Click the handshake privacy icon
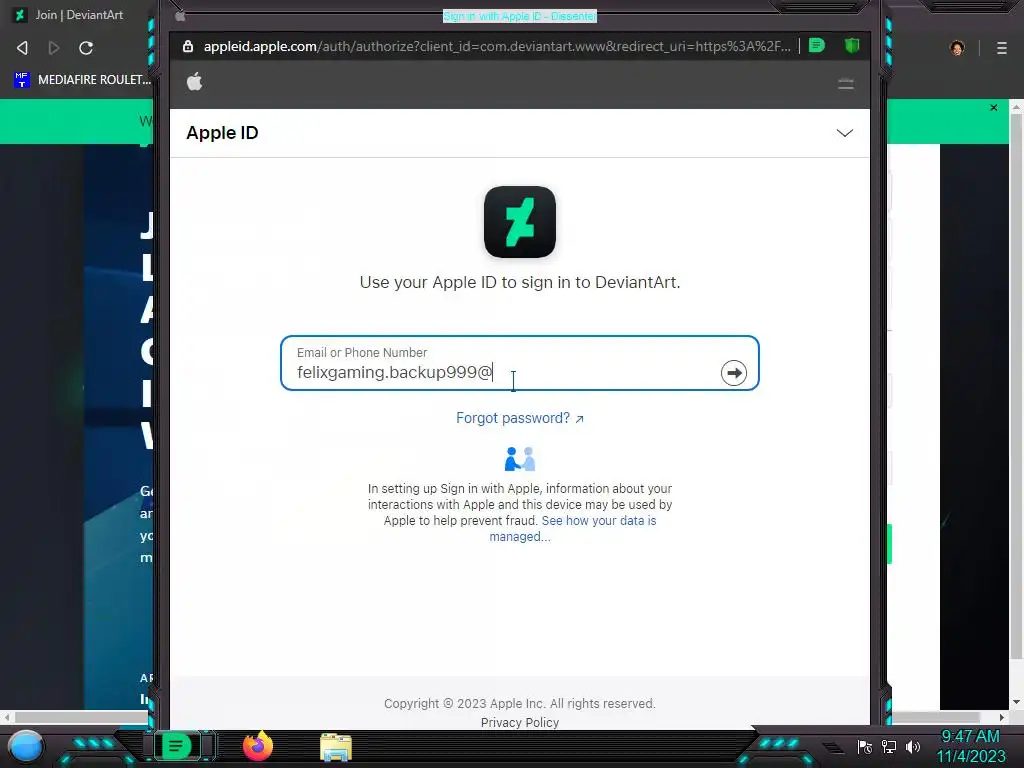This screenshot has height=768, width=1024. pyautogui.click(x=520, y=459)
